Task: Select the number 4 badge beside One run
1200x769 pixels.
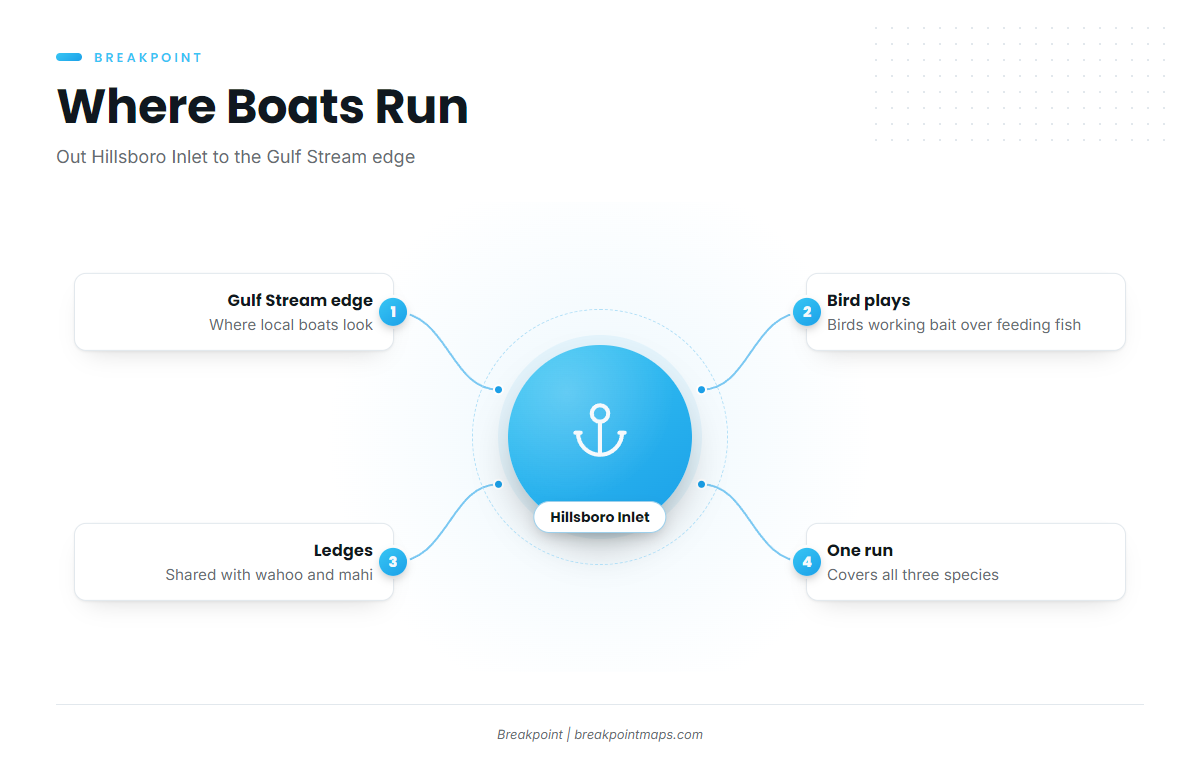Action: [x=807, y=562]
